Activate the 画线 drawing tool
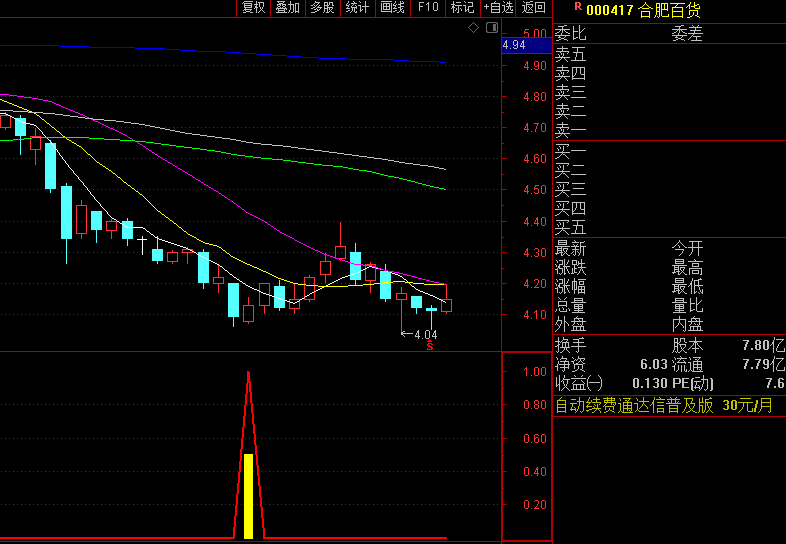Image resolution: width=786 pixels, height=544 pixels. 392,8
